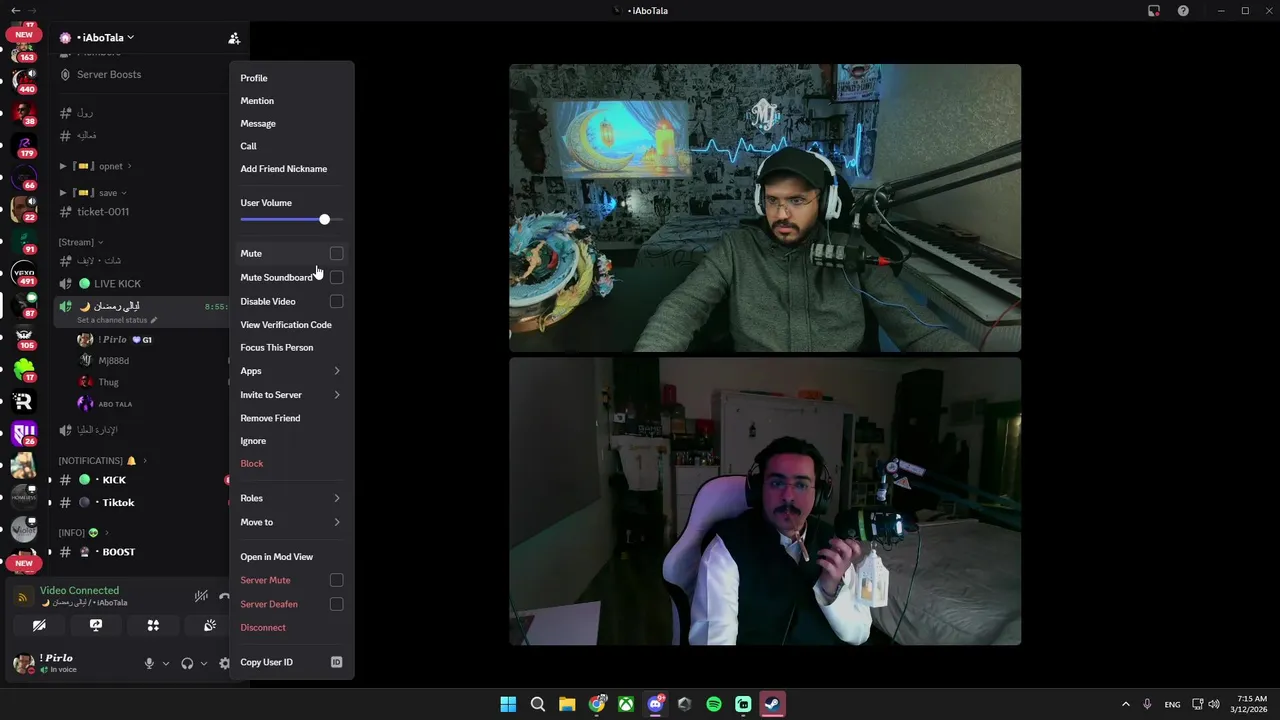1280x720 pixels.
Task: Select Ignore in context menu
Action: 291,441
